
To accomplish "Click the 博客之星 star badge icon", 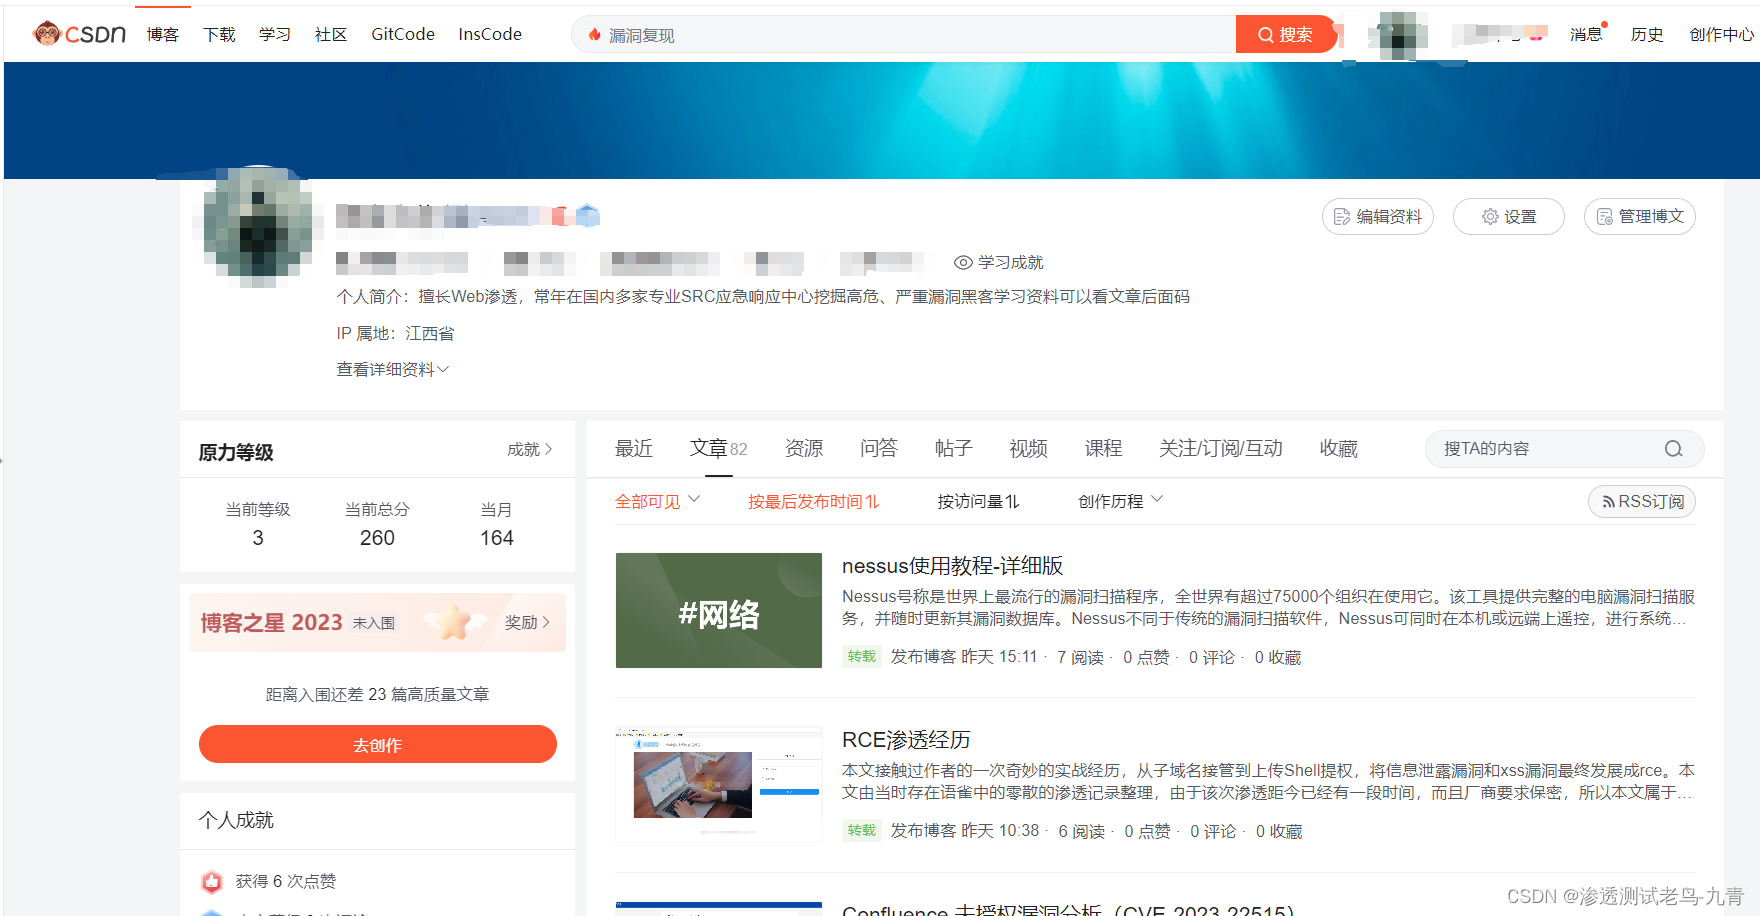I will point(453,622).
